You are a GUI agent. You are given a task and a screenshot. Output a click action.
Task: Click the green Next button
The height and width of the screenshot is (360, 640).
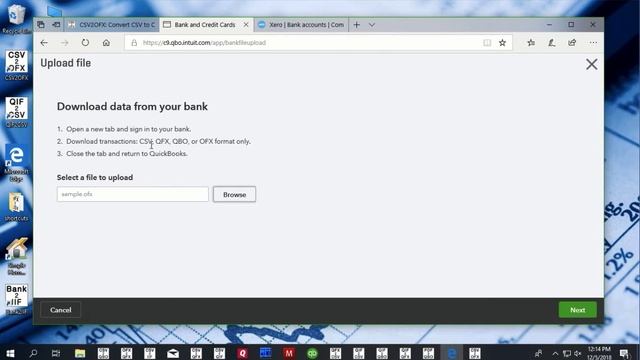pyautogui.click(x=578, y=310)
